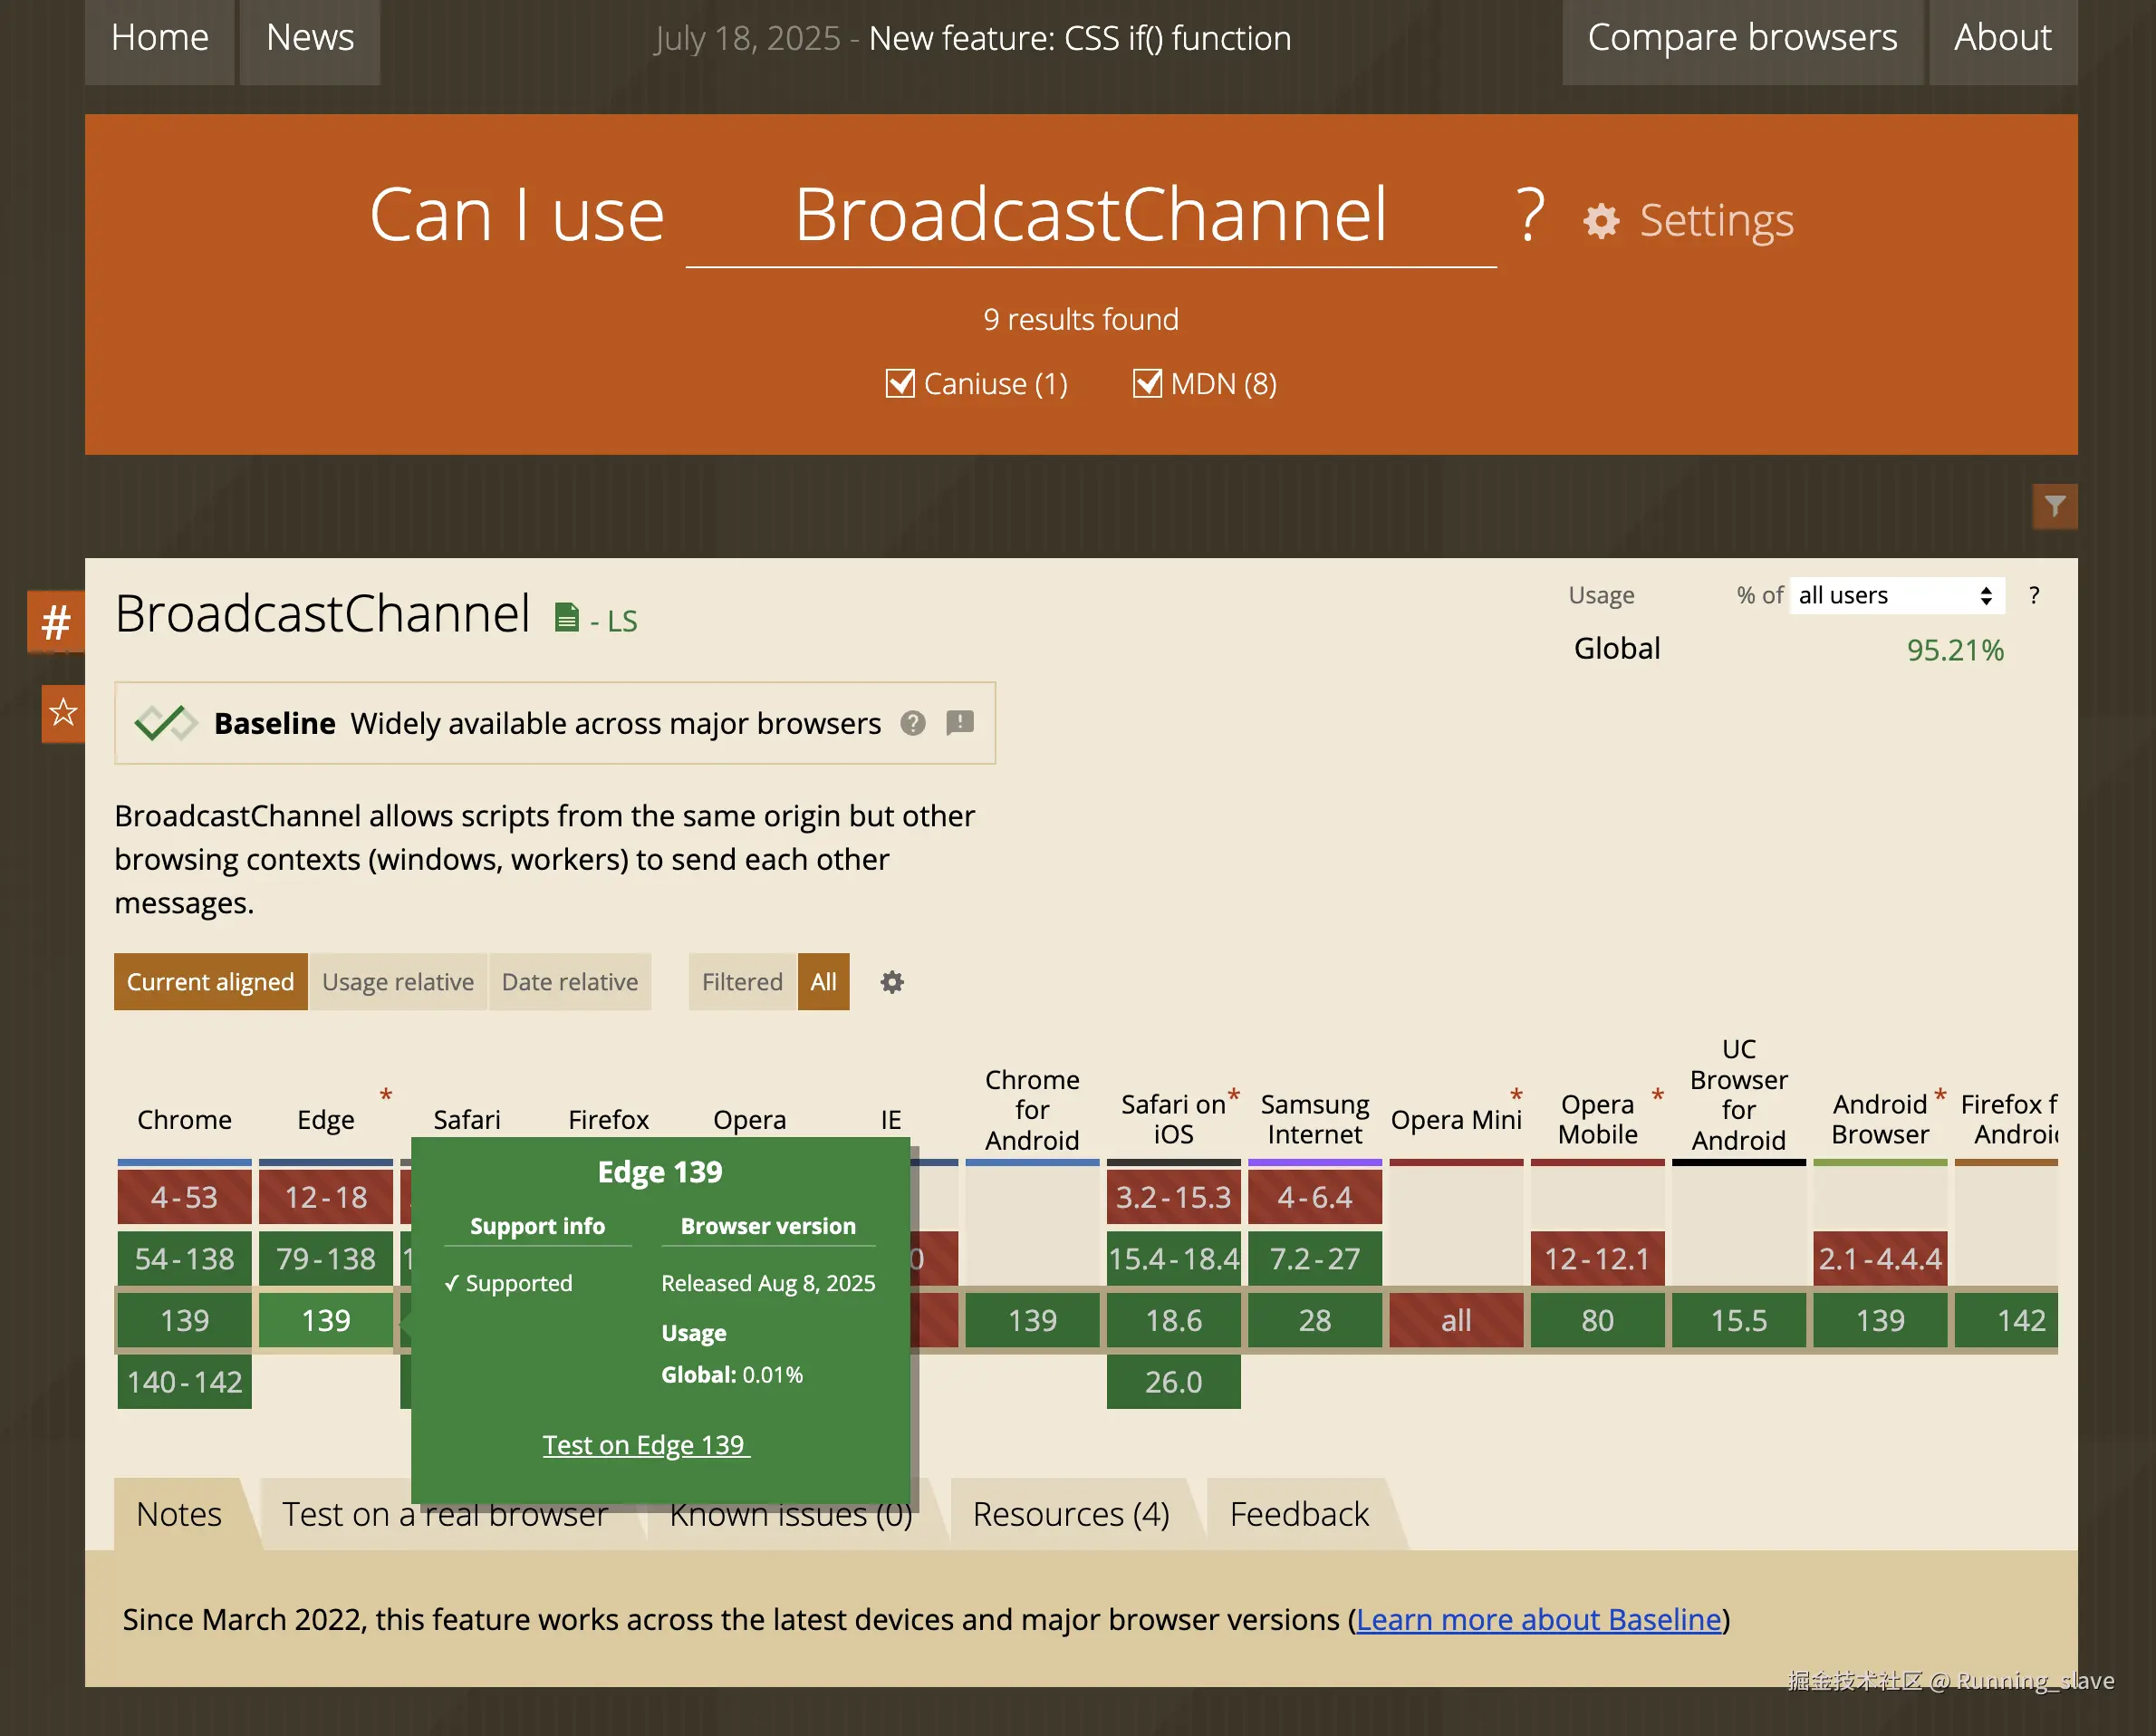Click Android Browser 2.1-4.4.4 cell
Image resolution: width=2156 pixels, height=1736 pixels.
coord(1881,1259)
